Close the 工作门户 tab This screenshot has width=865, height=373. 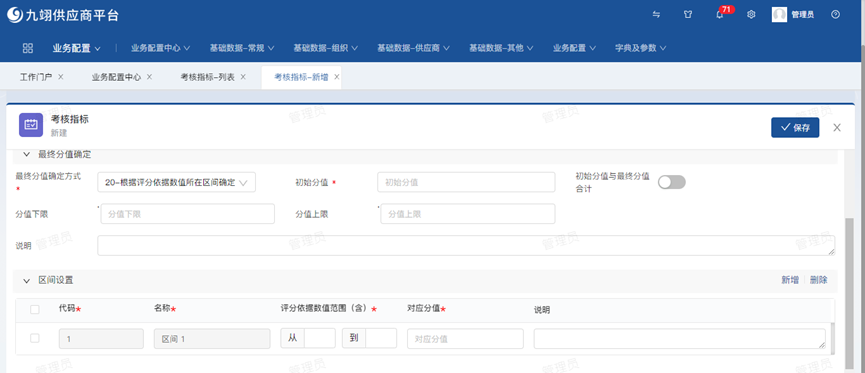click(61, 77)
